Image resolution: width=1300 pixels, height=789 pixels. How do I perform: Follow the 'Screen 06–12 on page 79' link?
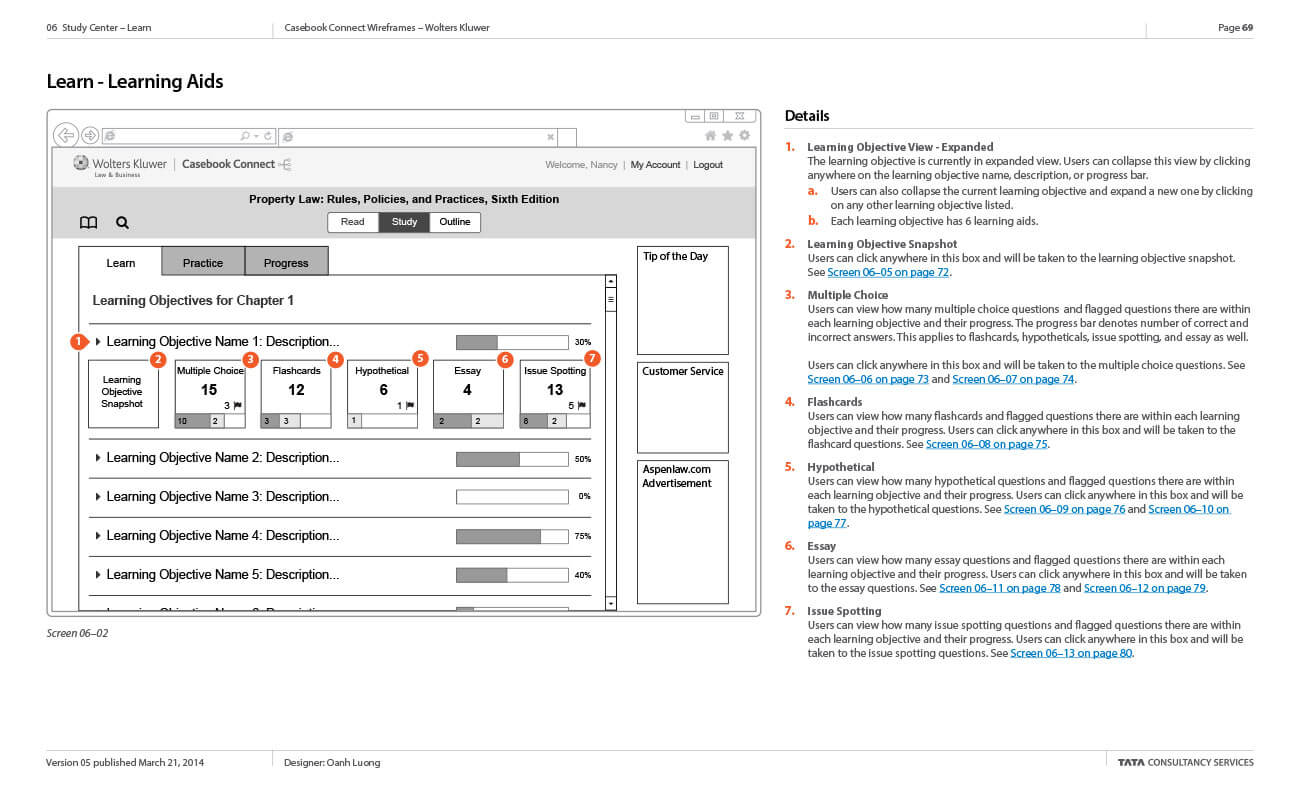click(x=1145, y=589)
